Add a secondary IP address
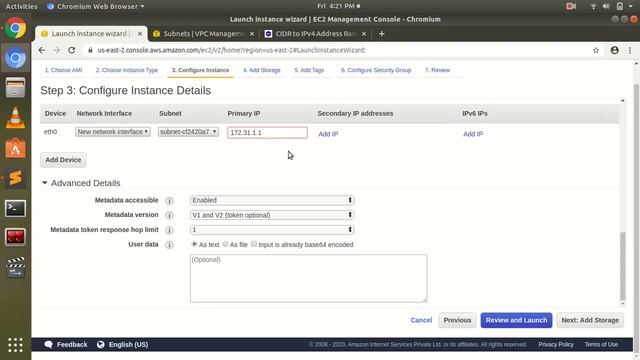The image size is (640, 360). point(328,134)
